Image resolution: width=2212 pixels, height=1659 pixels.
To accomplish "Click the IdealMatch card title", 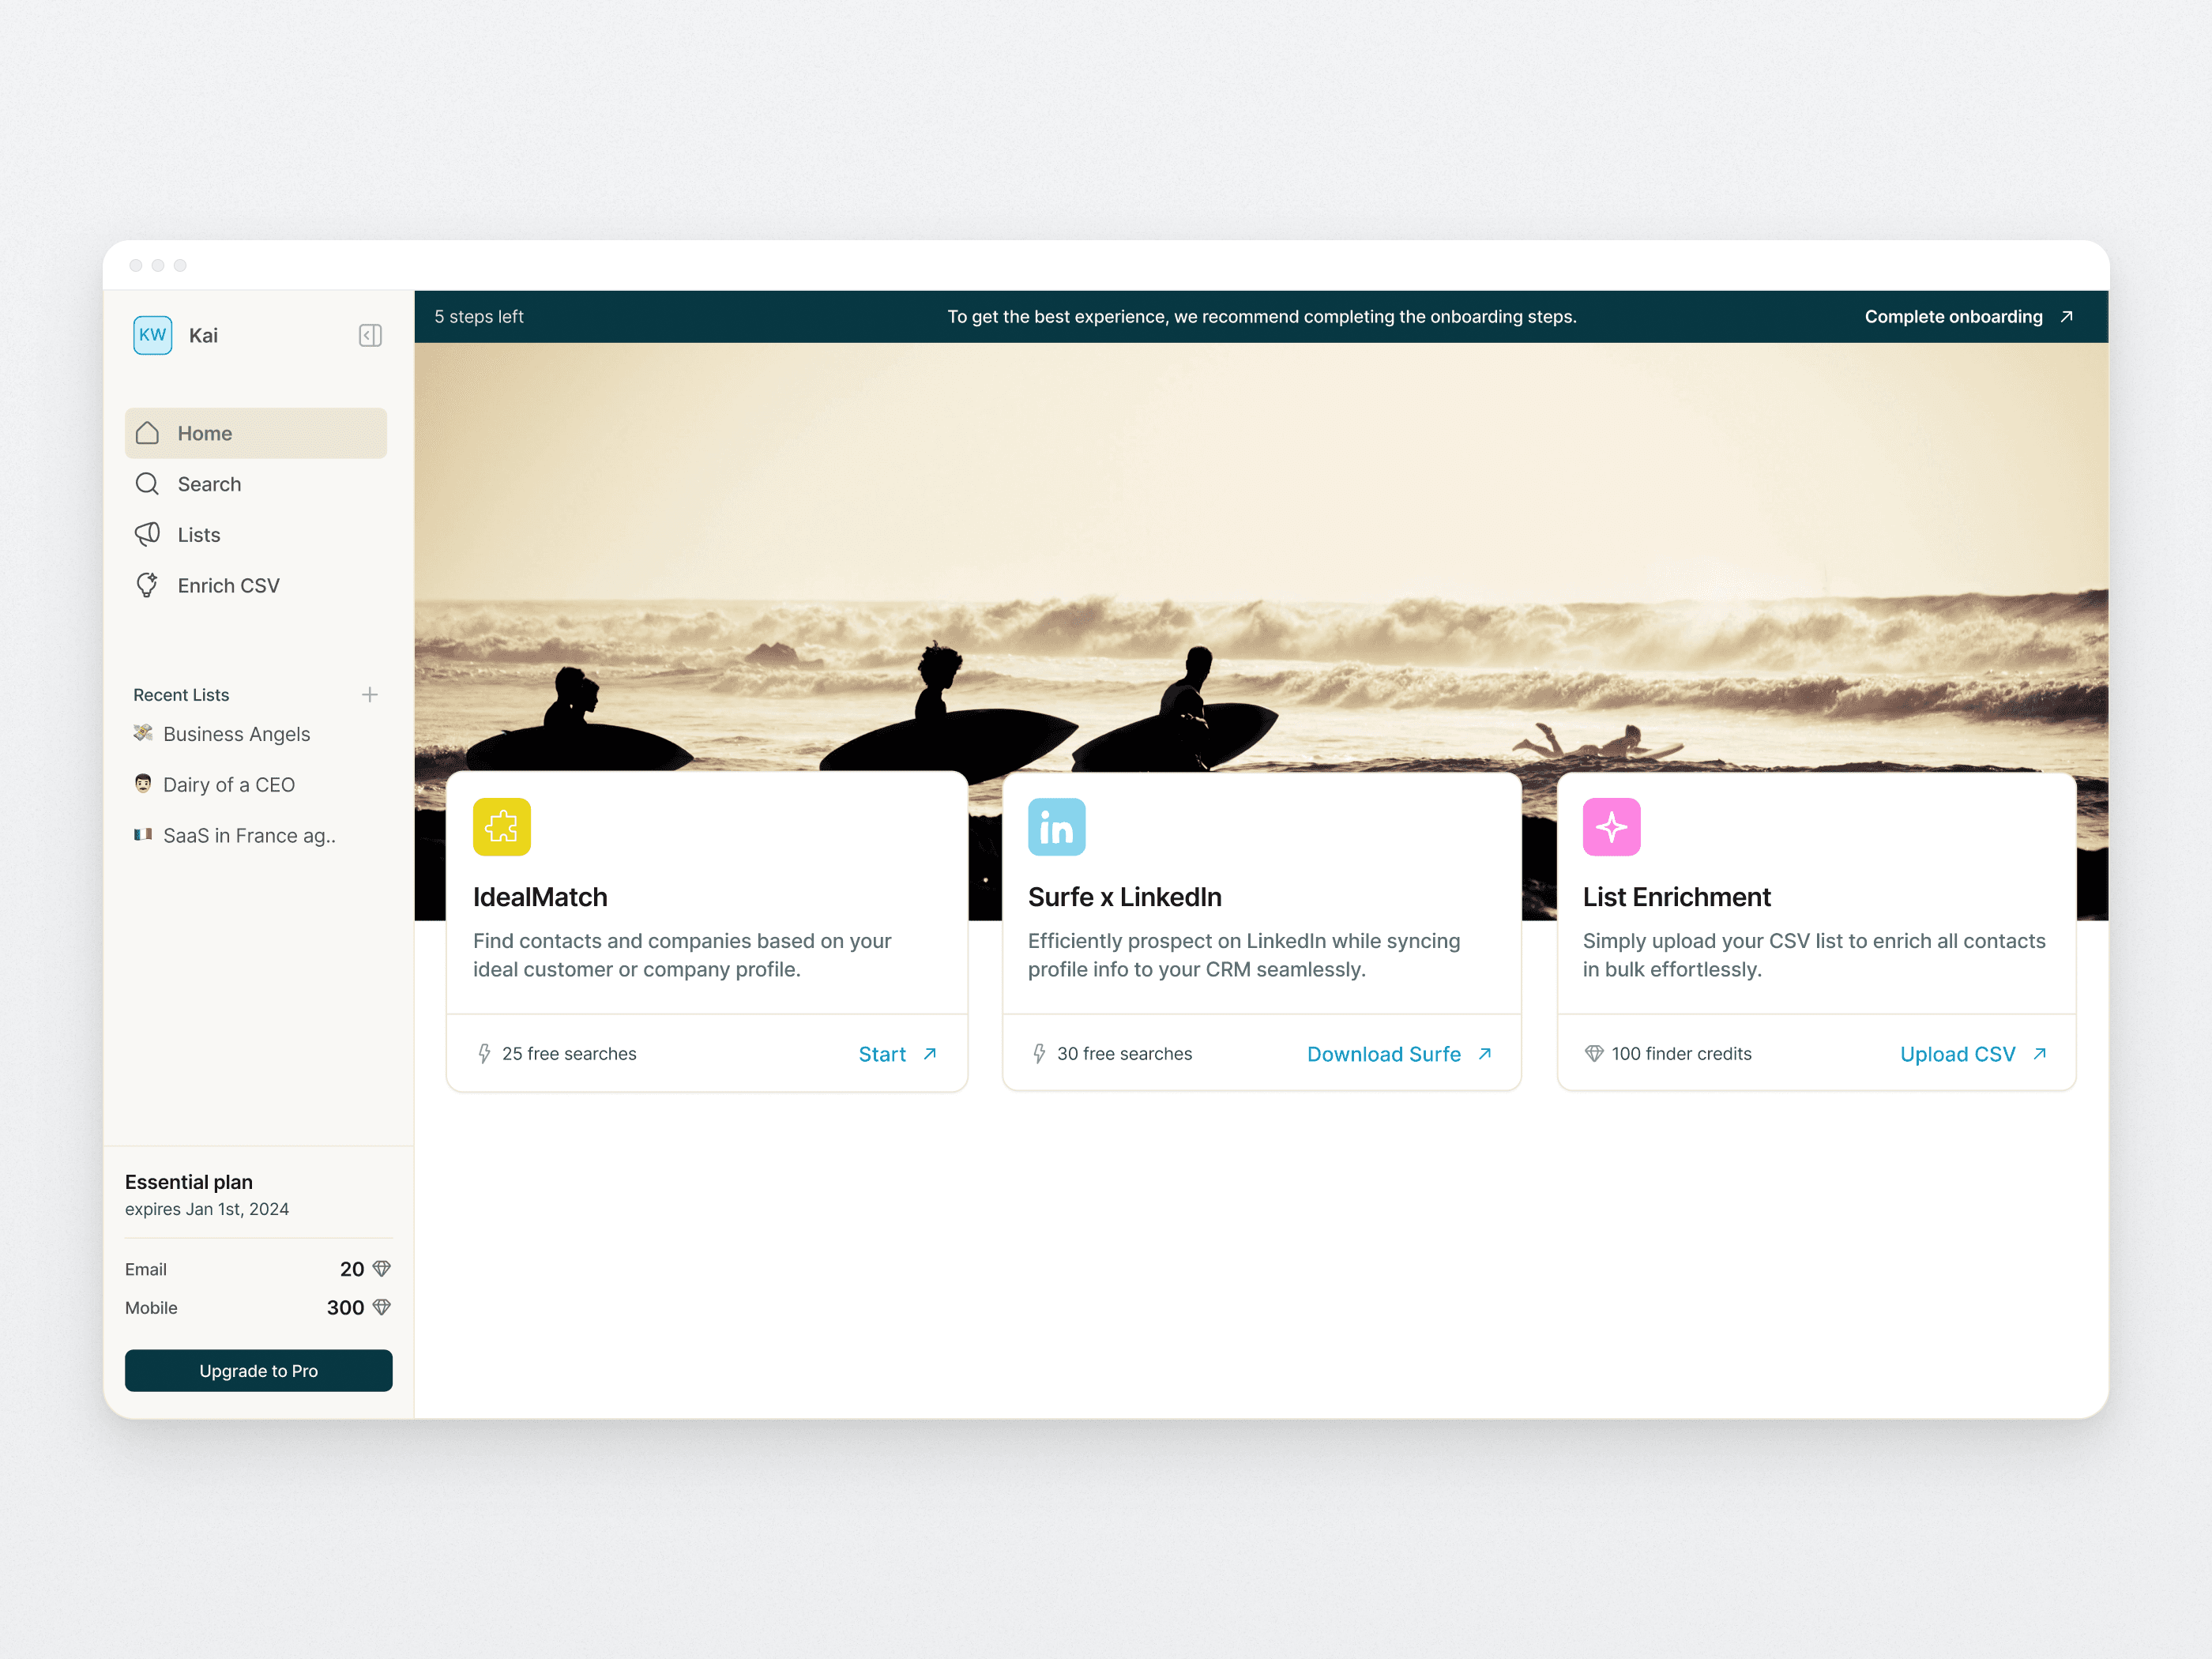I will (540, 897).
